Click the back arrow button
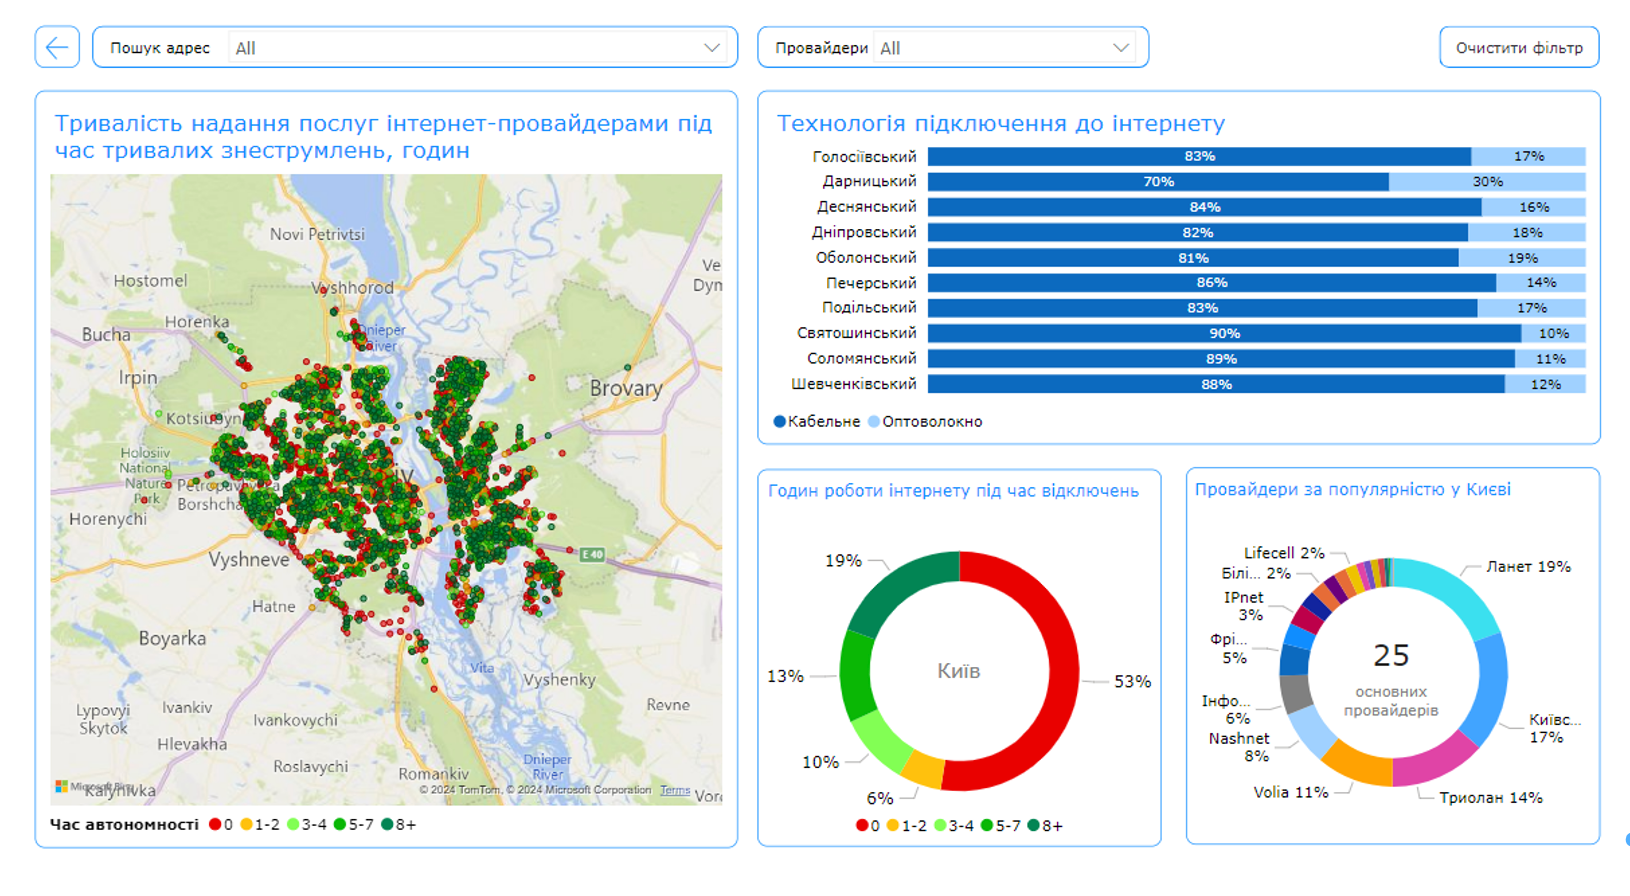Screen dimensions: 1630x896 [x=57, y=47]
